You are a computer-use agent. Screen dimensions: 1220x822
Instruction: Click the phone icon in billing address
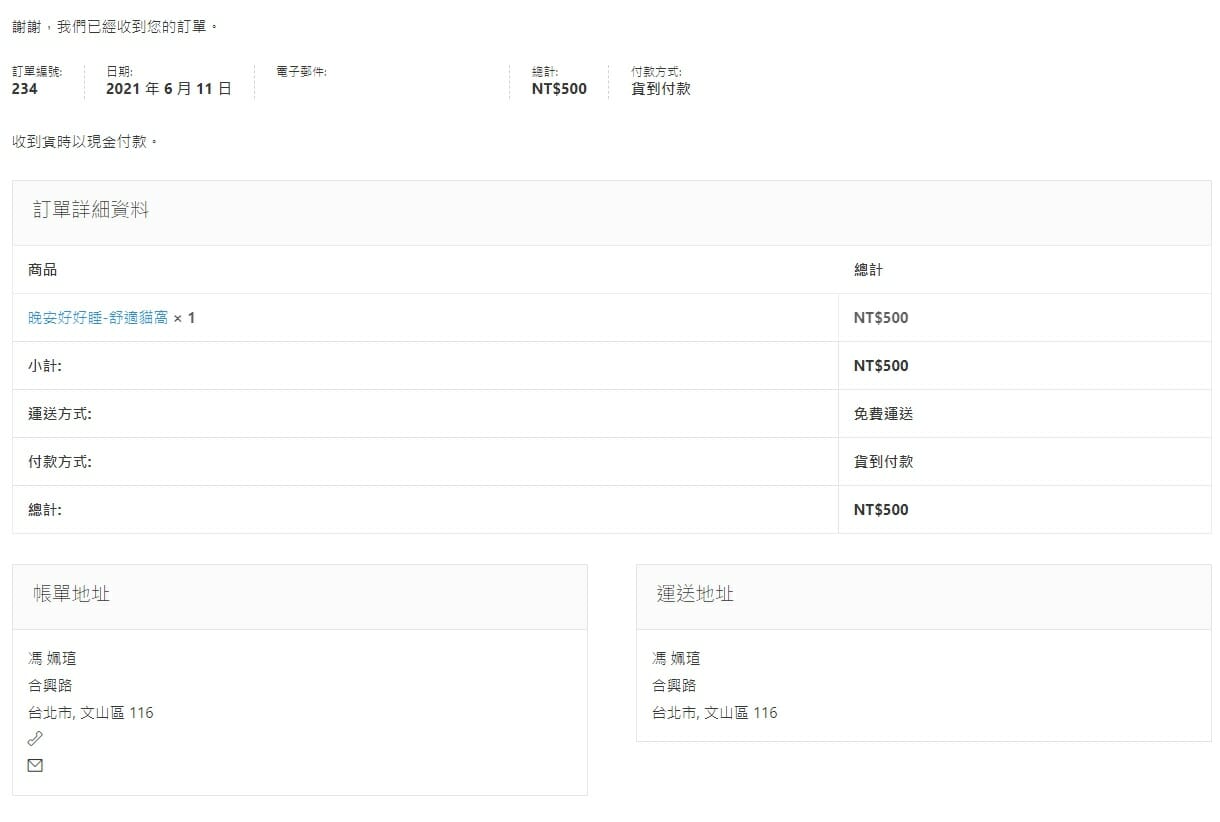pos(35,739)
